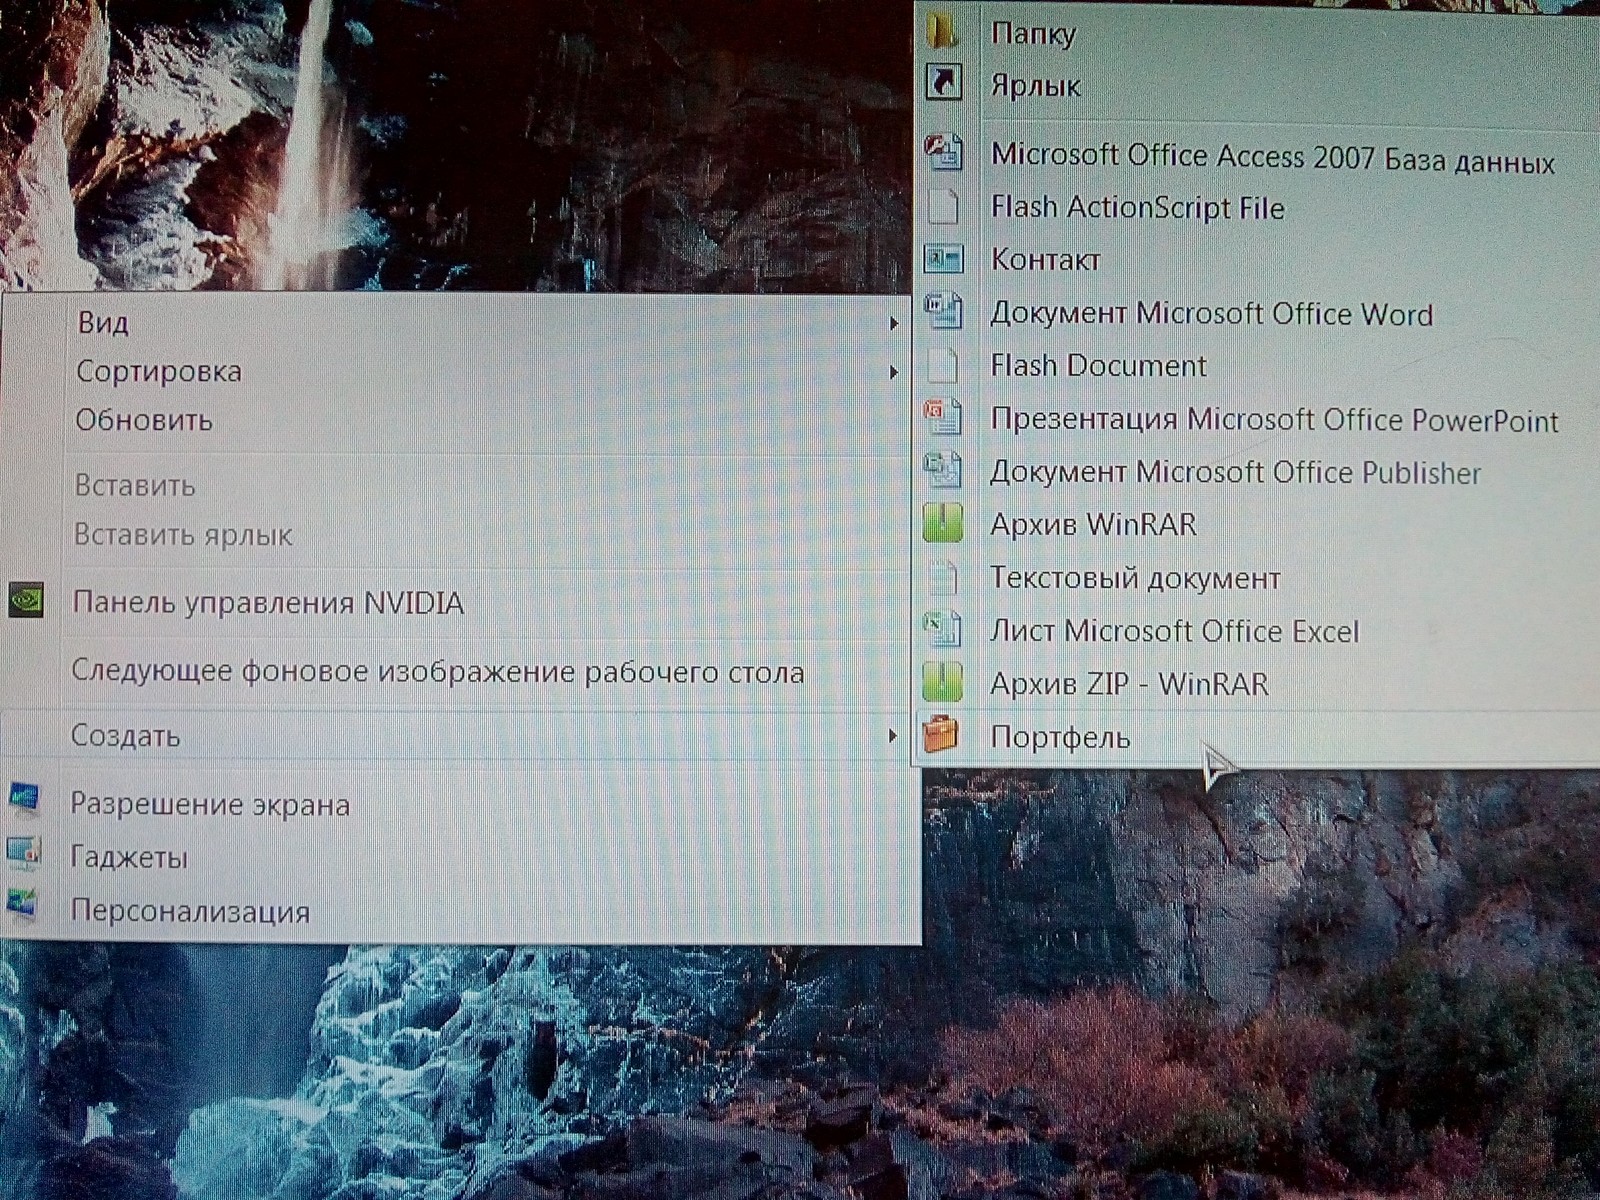Open the Сортировка menu entry

click(159, 372)
